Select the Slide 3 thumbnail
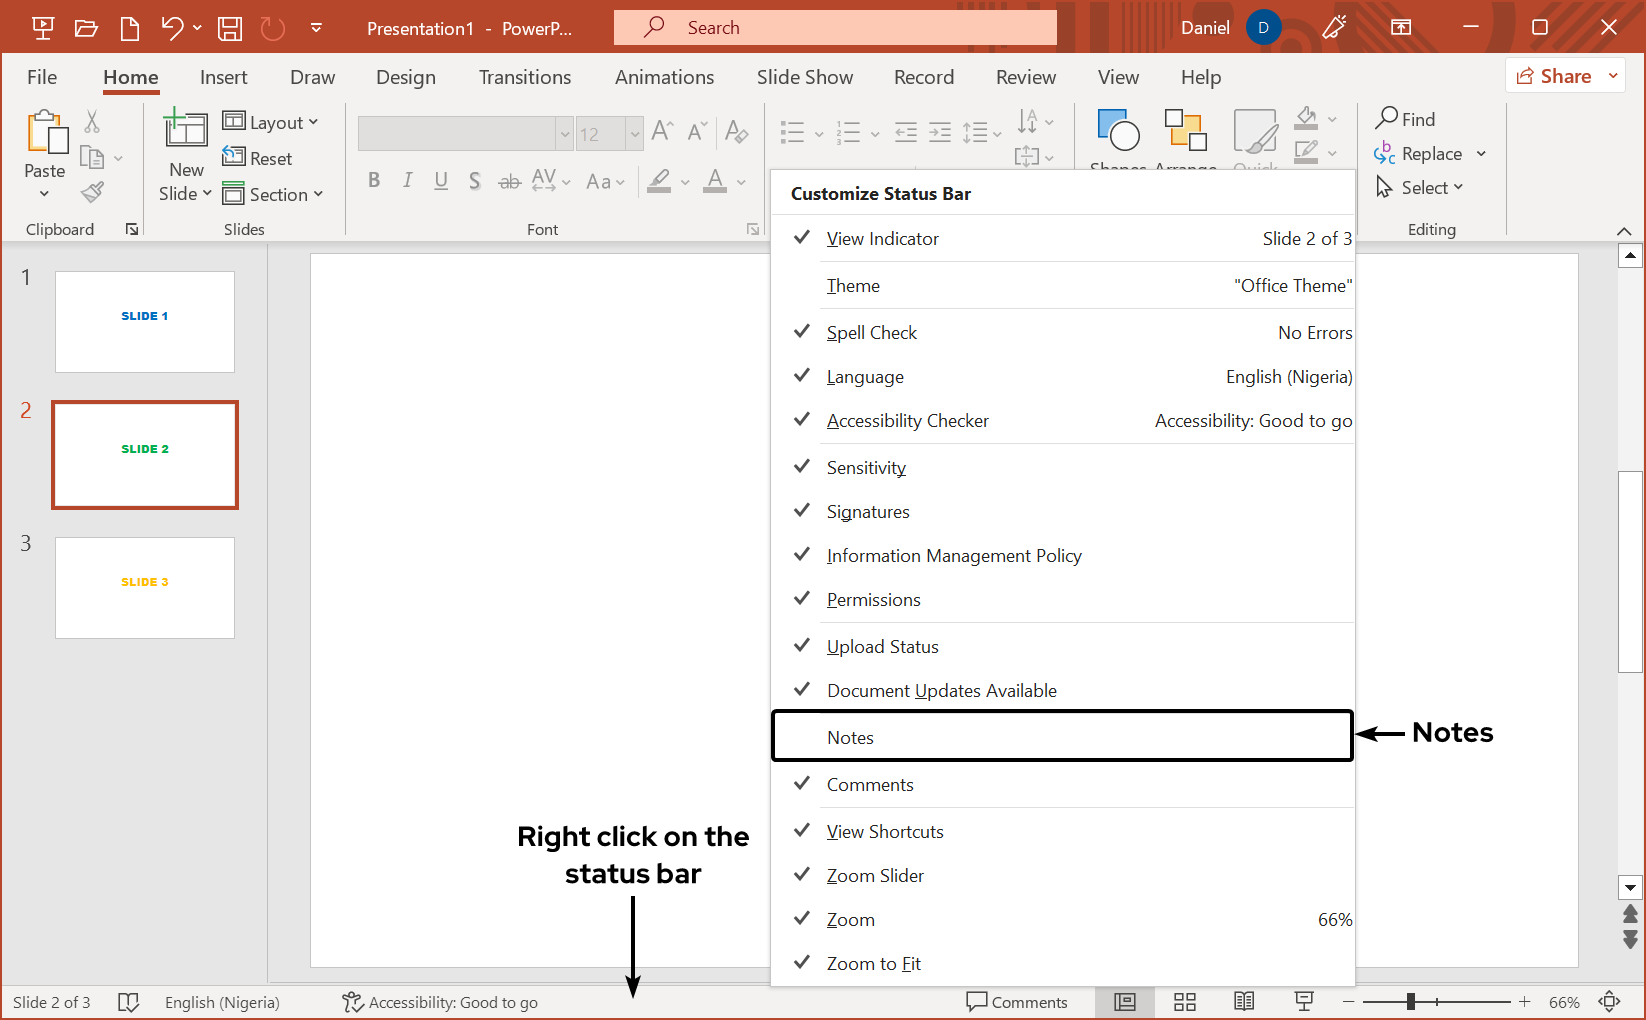The image size is (1646, 1020). point(144,588)
